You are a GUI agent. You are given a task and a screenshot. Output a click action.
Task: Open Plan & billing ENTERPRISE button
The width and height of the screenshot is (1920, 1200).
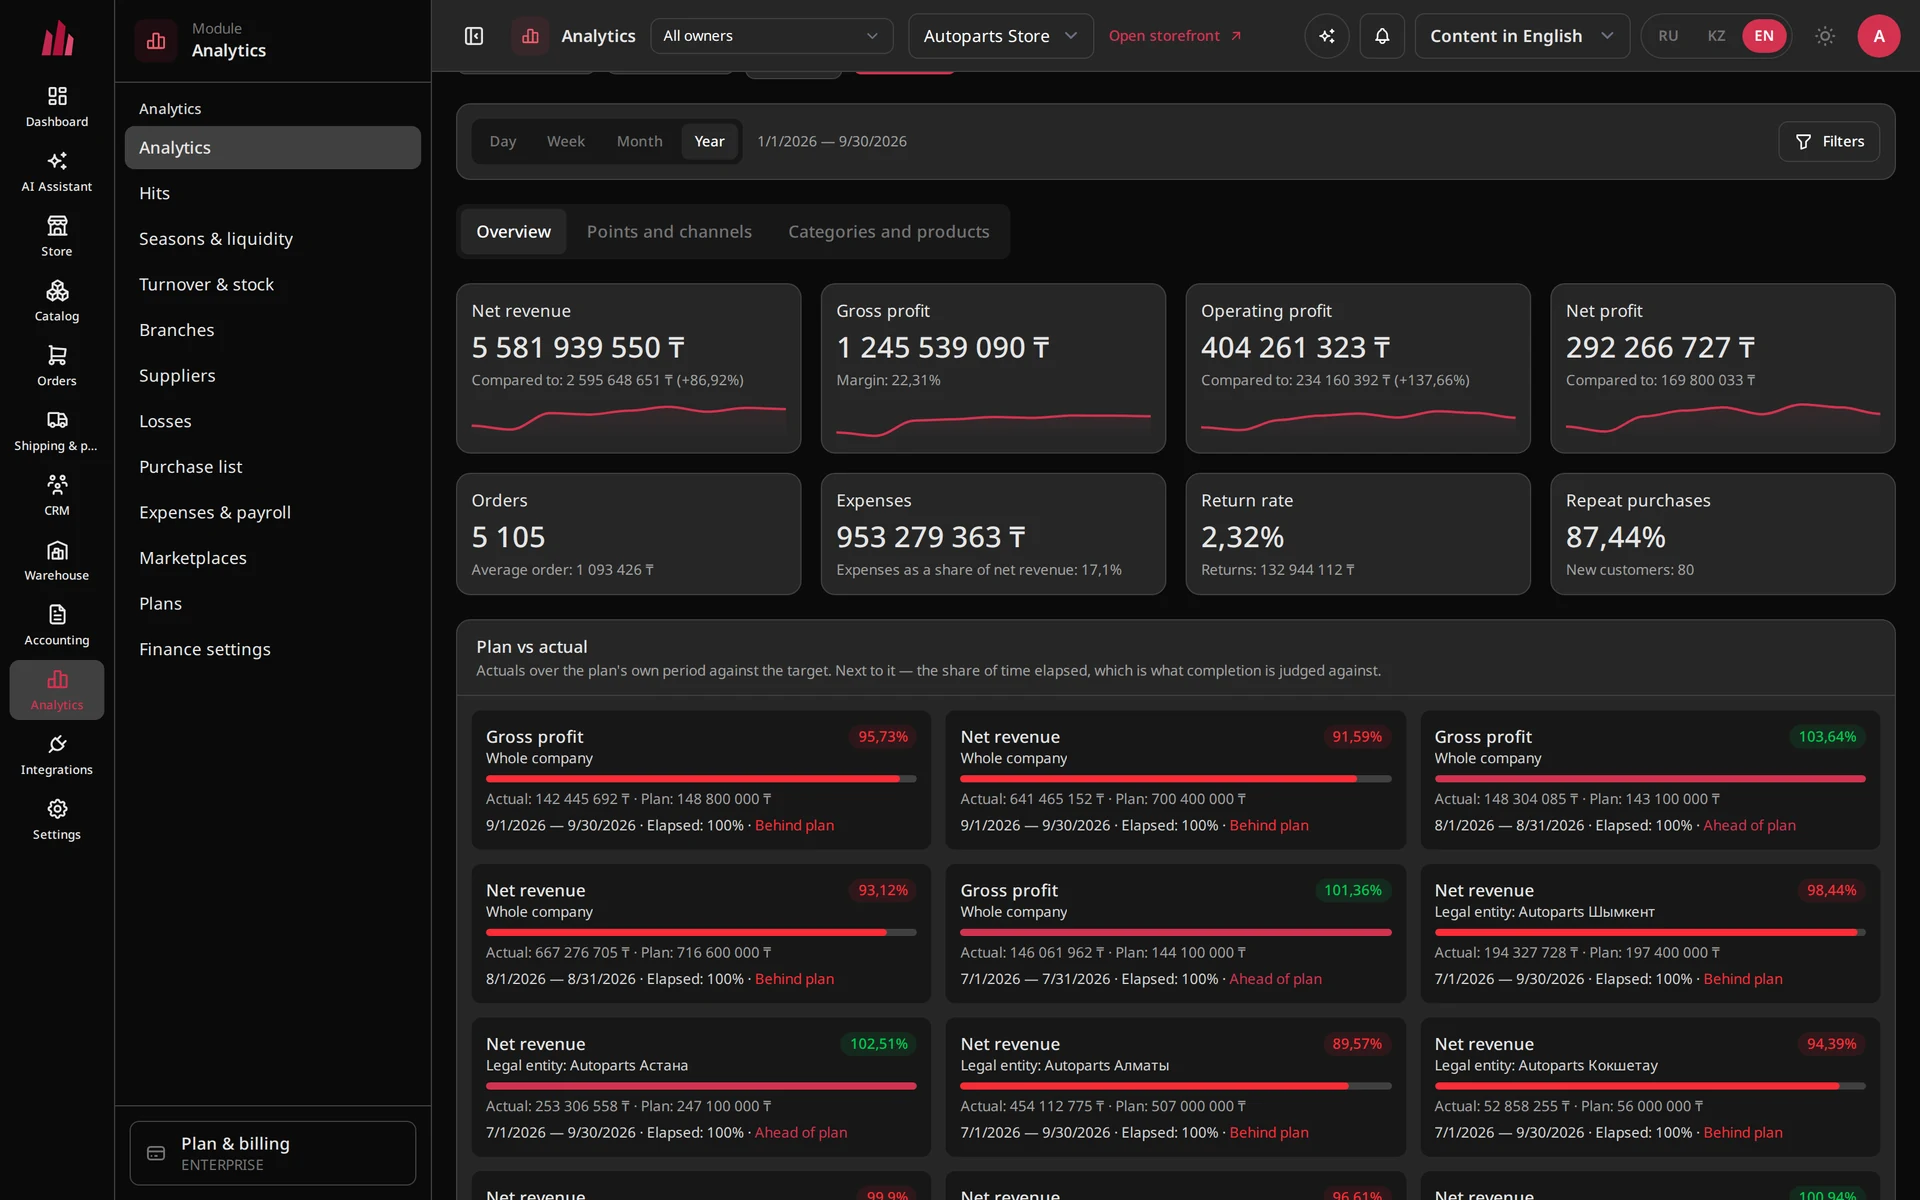pos(273,1153)
